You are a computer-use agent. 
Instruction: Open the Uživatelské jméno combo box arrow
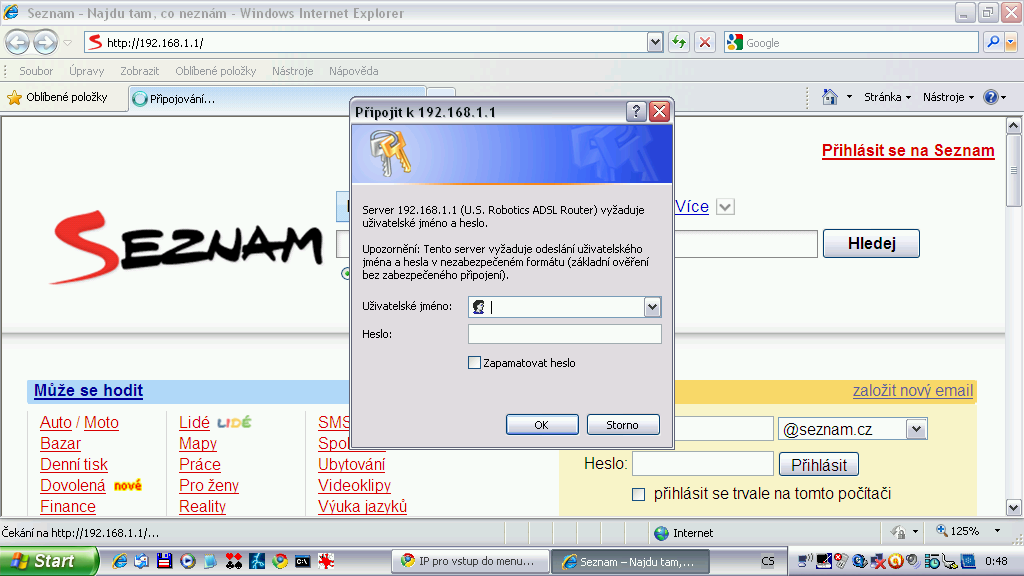click(x=652, y=307)
